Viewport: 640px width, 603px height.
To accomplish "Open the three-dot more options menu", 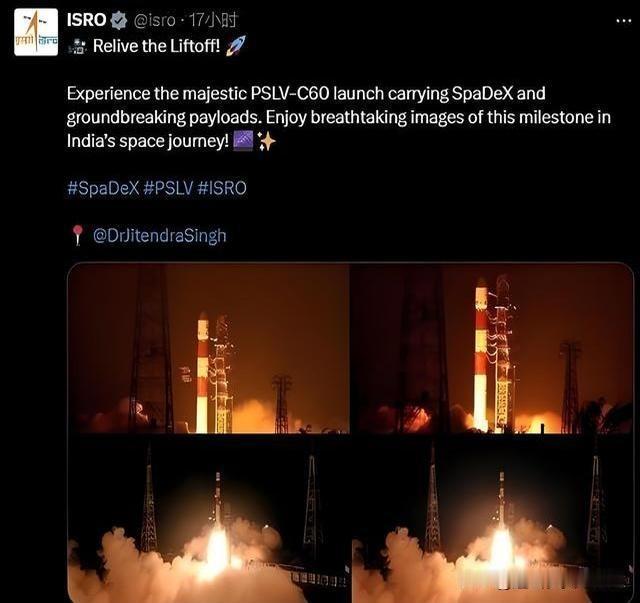I will pos(624,21).
